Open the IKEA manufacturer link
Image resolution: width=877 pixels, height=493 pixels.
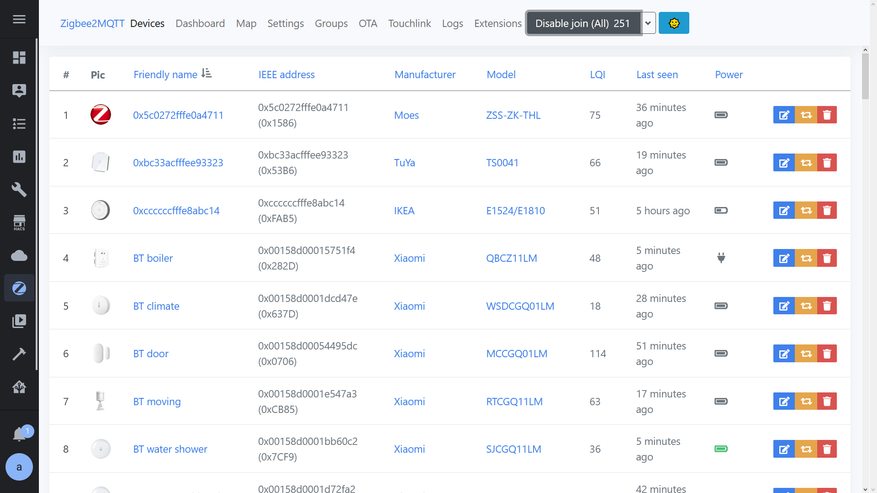coord(404,211)
